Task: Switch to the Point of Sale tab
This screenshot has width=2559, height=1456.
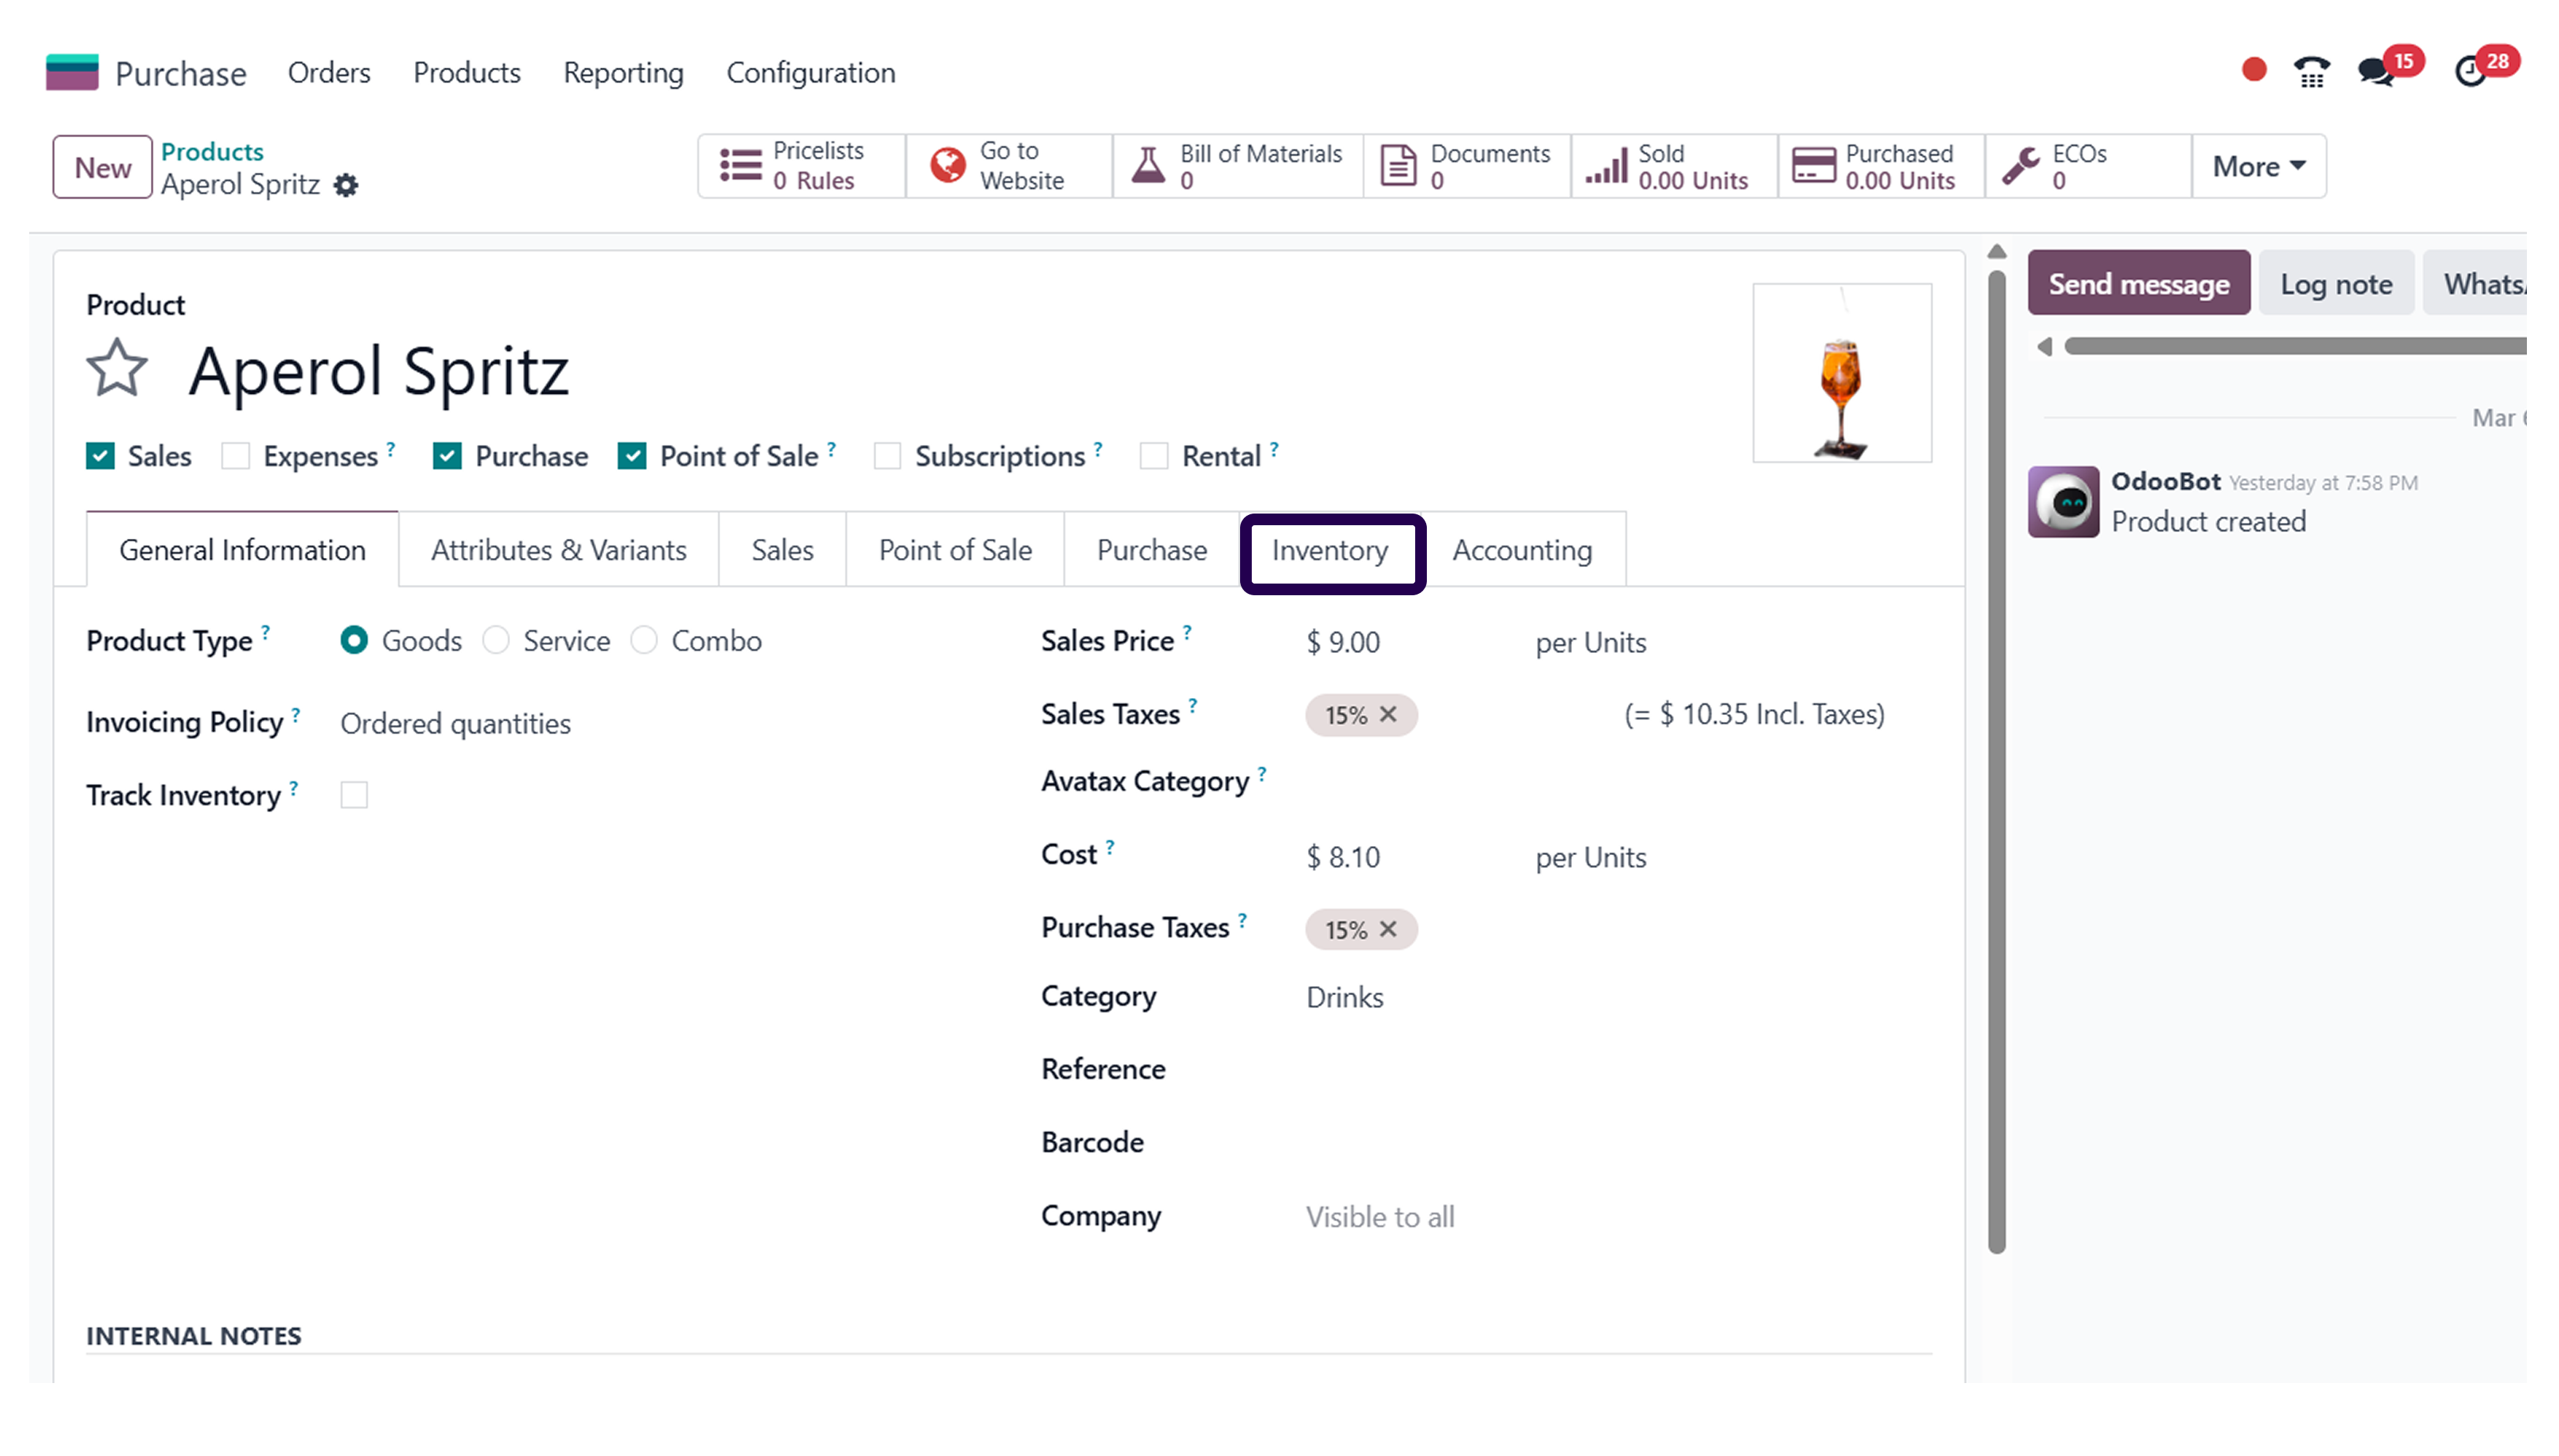Action: point(955,551)
